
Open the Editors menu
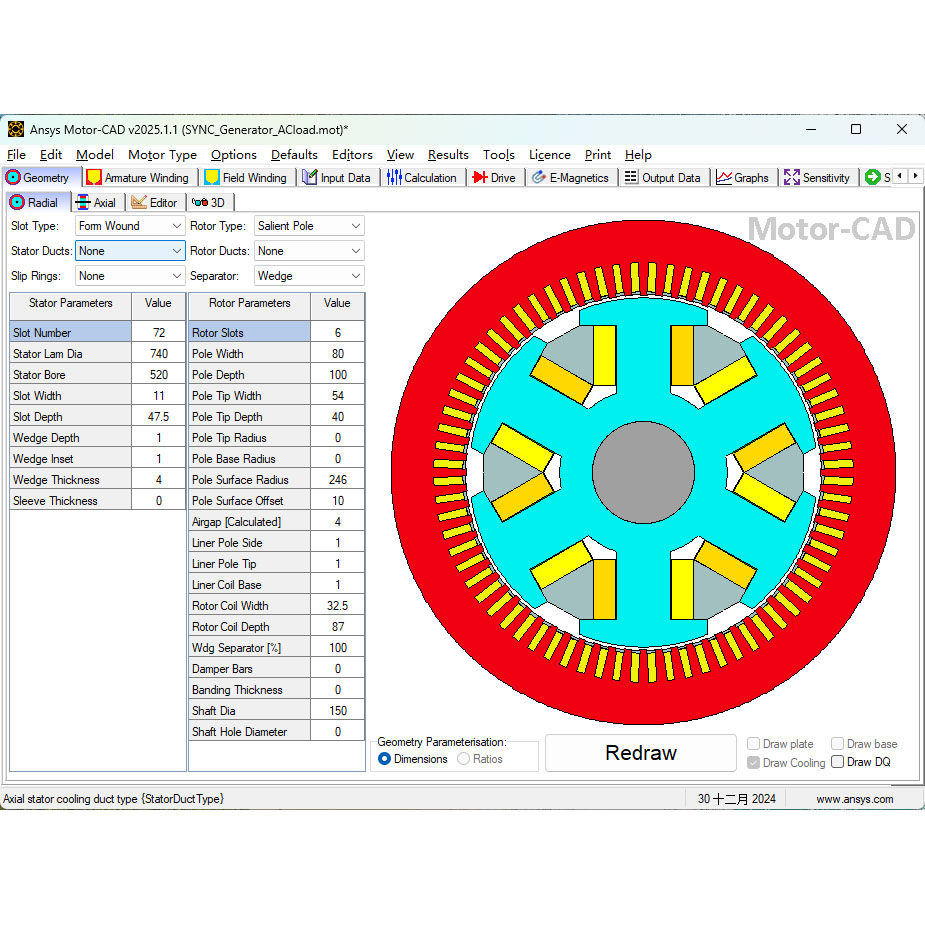(x=352, y=155)
